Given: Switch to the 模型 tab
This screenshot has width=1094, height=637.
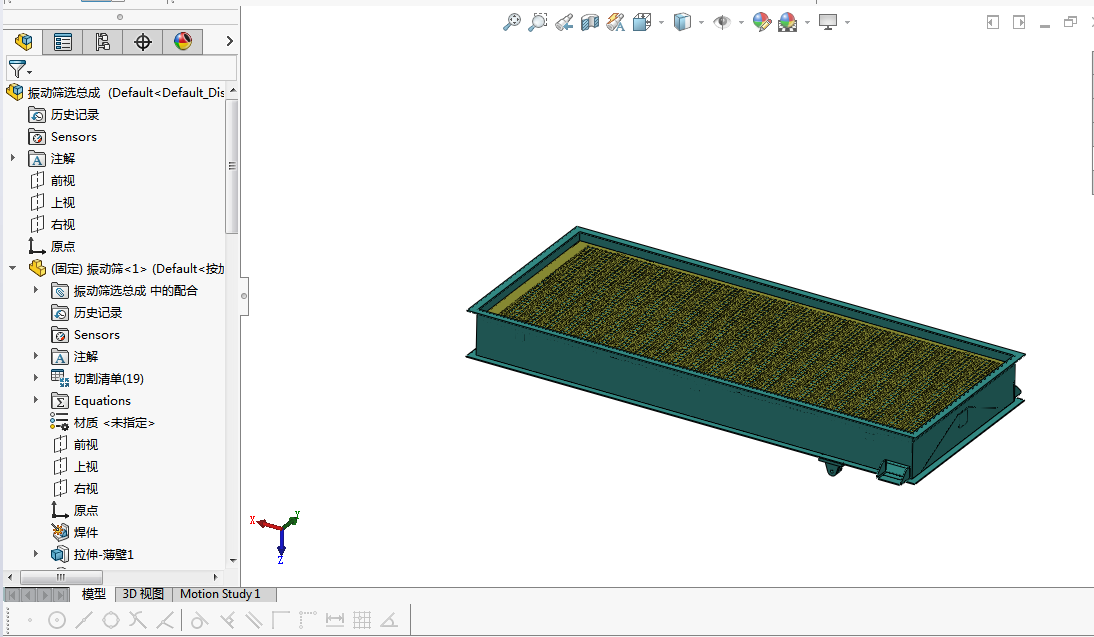Looking at the screenshot, I should pos(93,594).
